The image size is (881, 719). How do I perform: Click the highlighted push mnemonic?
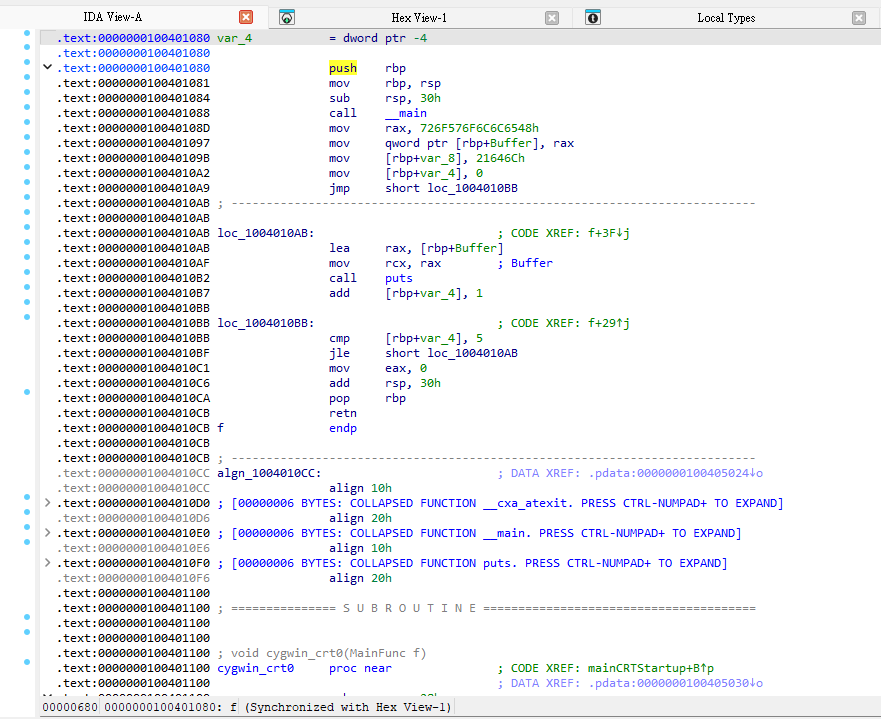(343, 68)
